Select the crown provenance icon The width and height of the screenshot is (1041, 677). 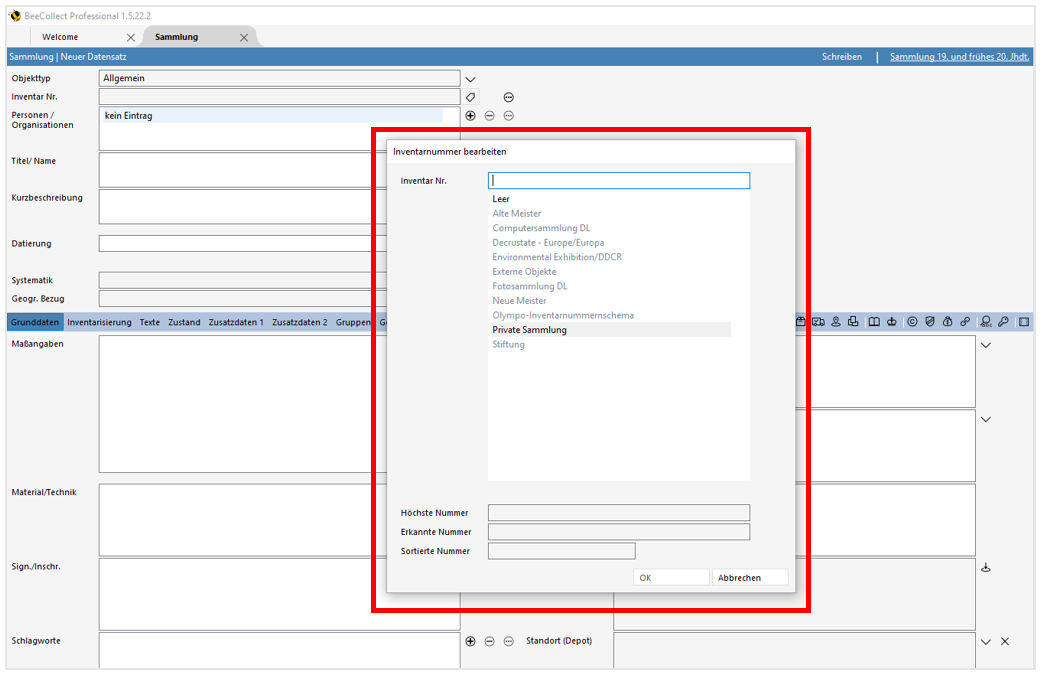coord(891,321)
